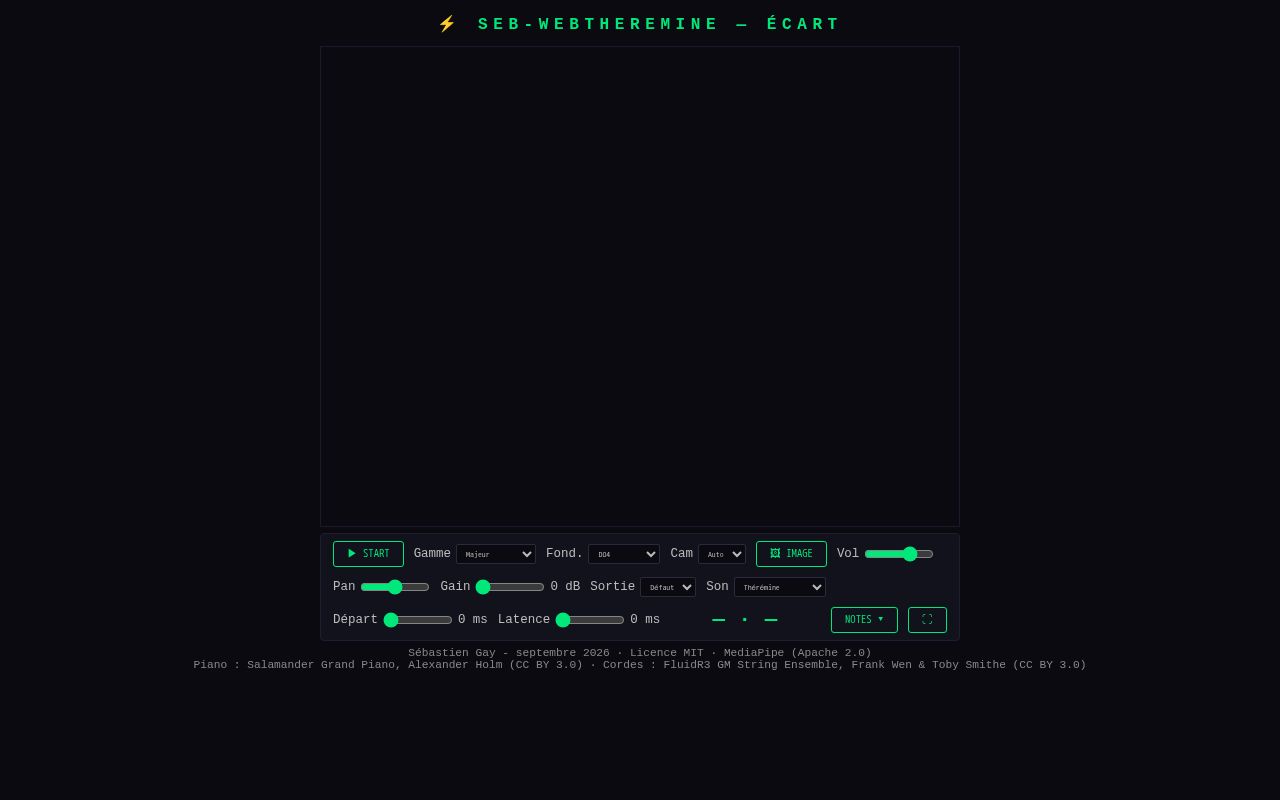Click the "Gamme" label

432,554
